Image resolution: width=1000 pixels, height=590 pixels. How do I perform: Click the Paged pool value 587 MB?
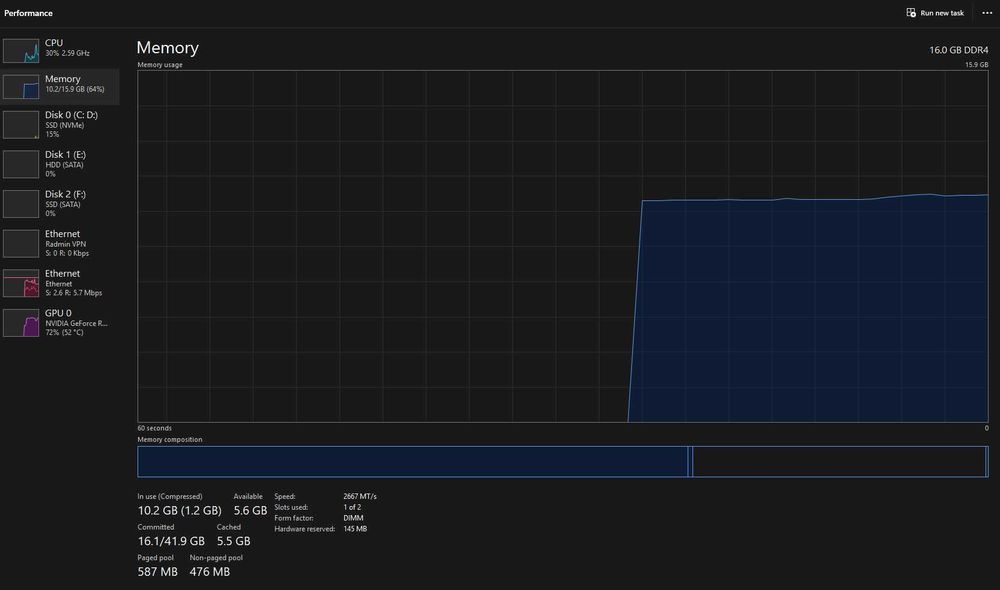click(158, 572)
